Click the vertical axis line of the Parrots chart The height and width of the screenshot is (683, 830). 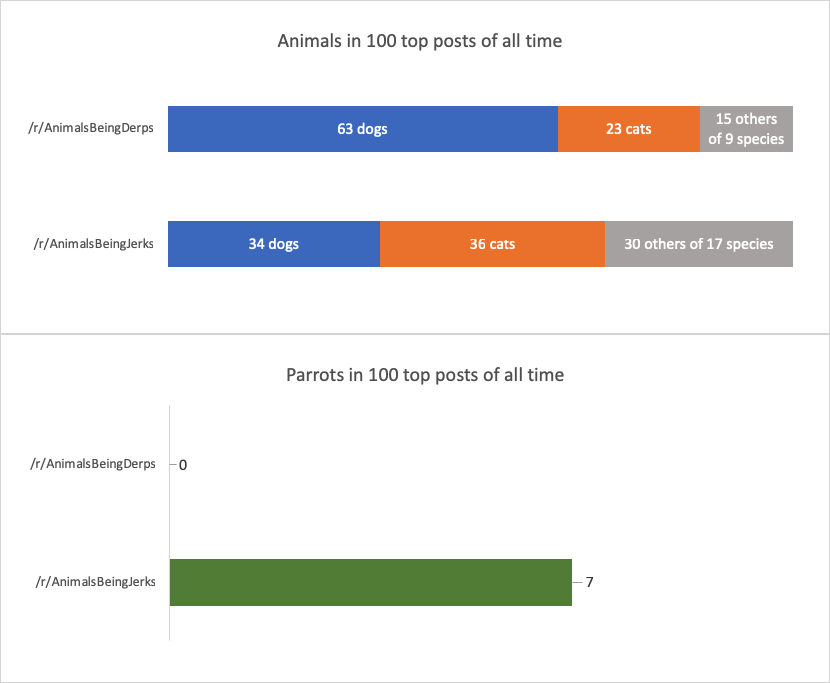click(170, 520)
